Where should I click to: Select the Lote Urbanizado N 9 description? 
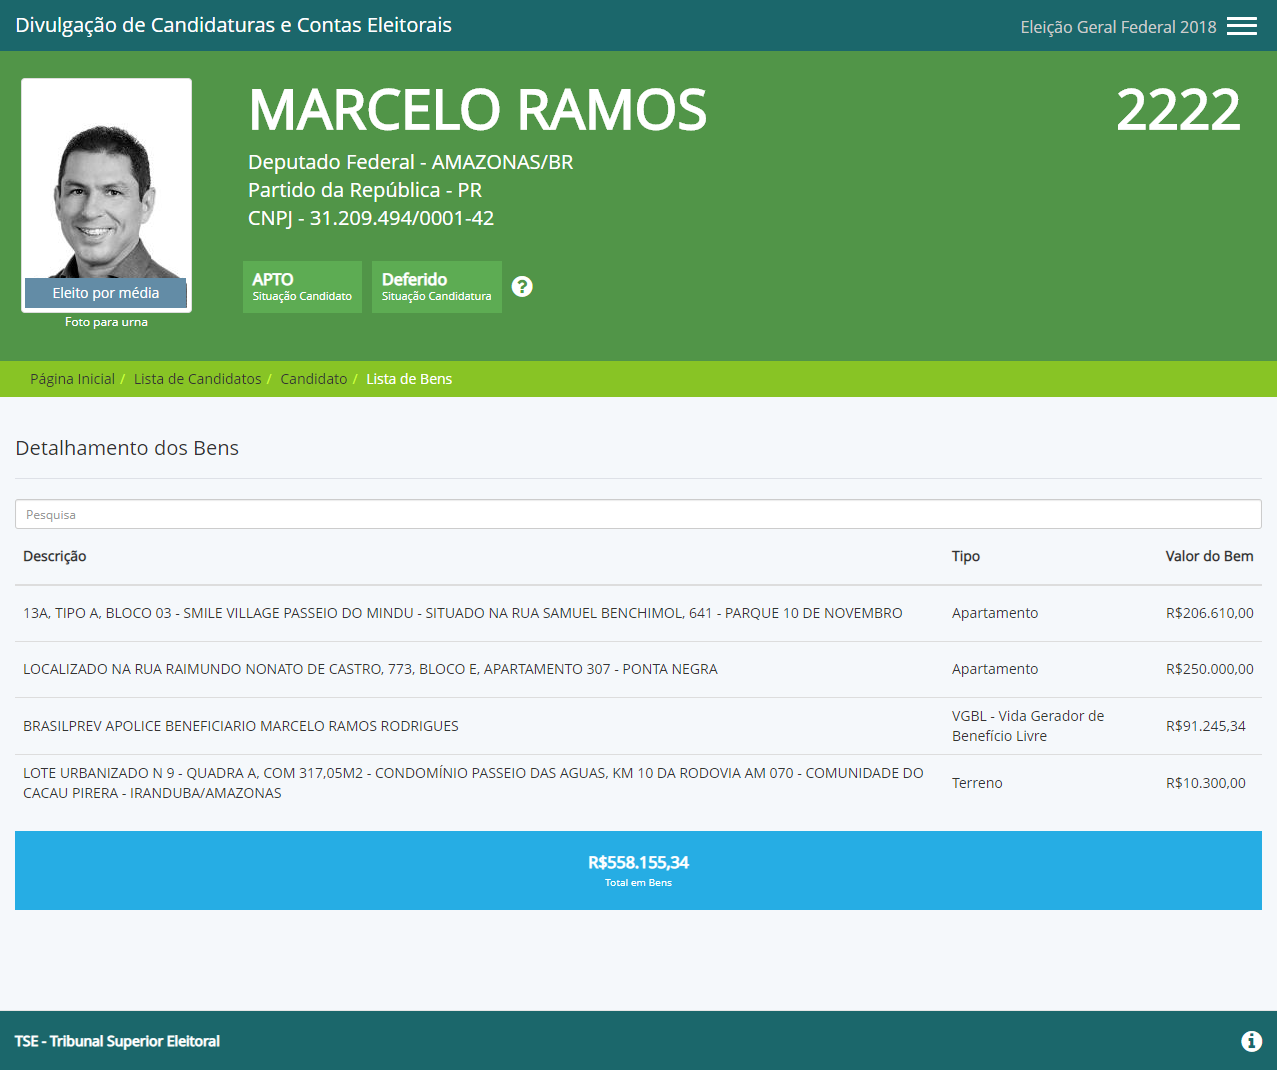click(473, 783)
